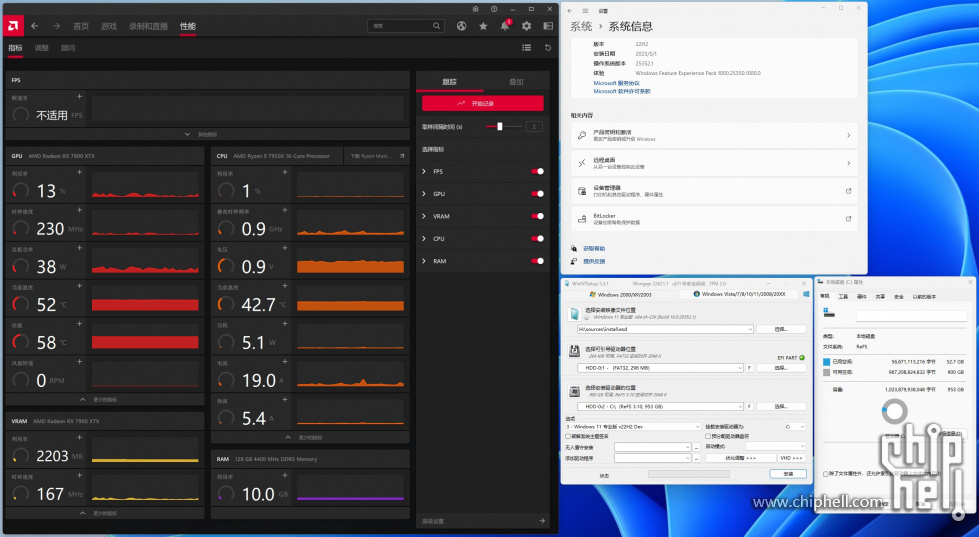Open hamburger menu in Settings window
Viewport: 979px width, 537px height.
tap(585, 11)
